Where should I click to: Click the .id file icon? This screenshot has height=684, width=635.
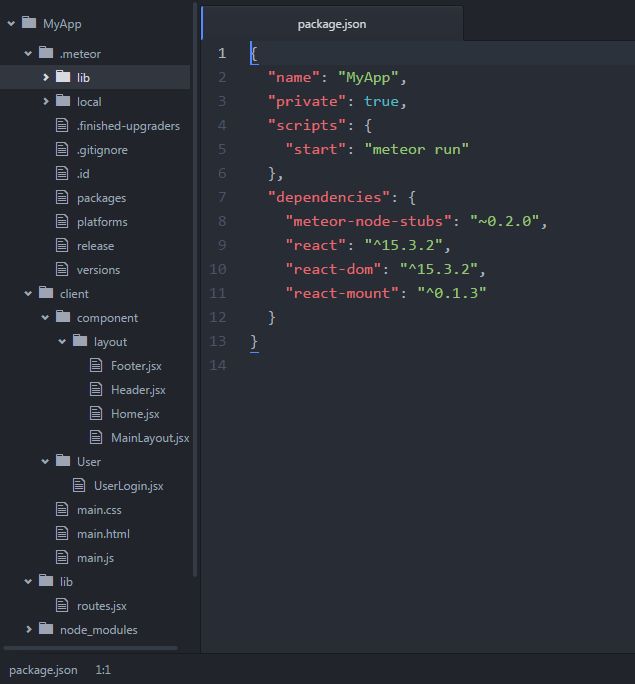[x=62, y=173]
